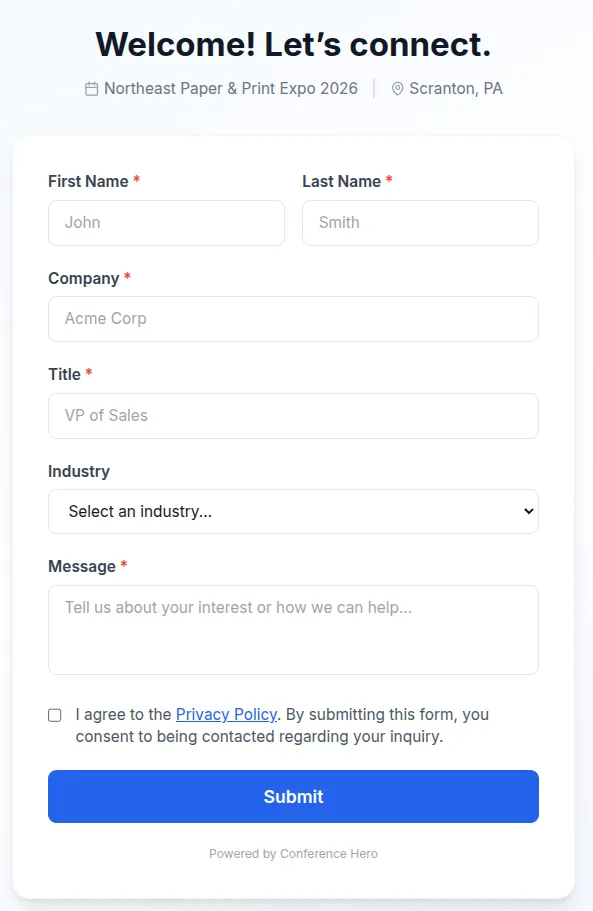Check the Privacy Policy agreement checkbox
This screenshot has height=911, width=593.
pyautogui.click(x=55, y=714)
